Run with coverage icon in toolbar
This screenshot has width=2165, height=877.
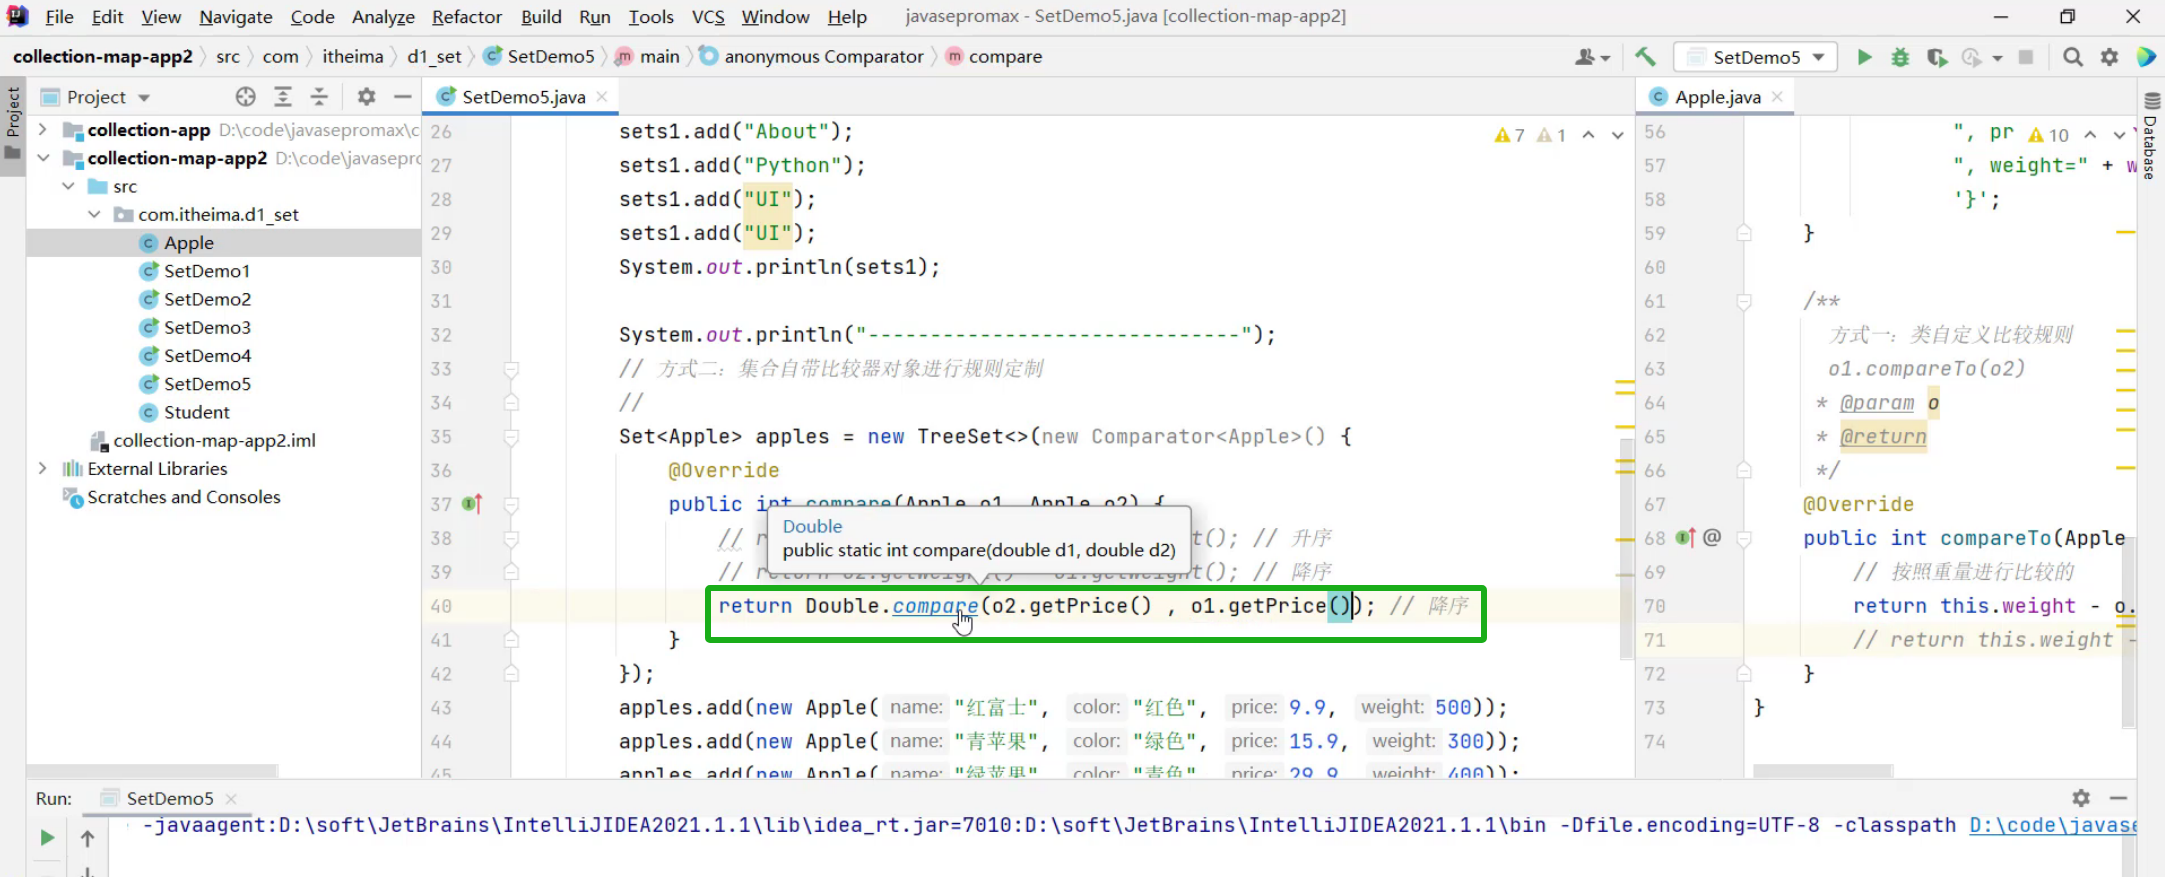click(x=1937, y=57)
